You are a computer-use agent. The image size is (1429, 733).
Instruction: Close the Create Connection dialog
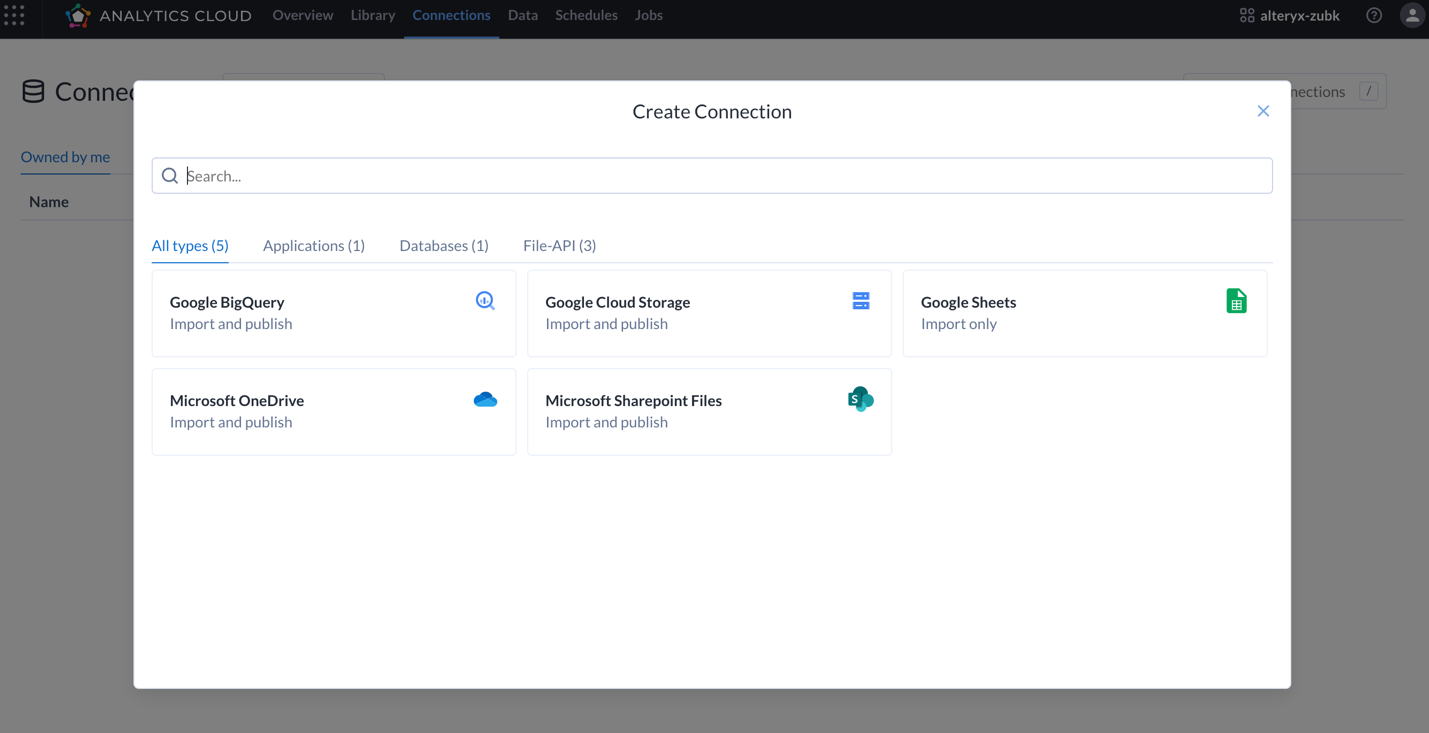coord(1263,111)
